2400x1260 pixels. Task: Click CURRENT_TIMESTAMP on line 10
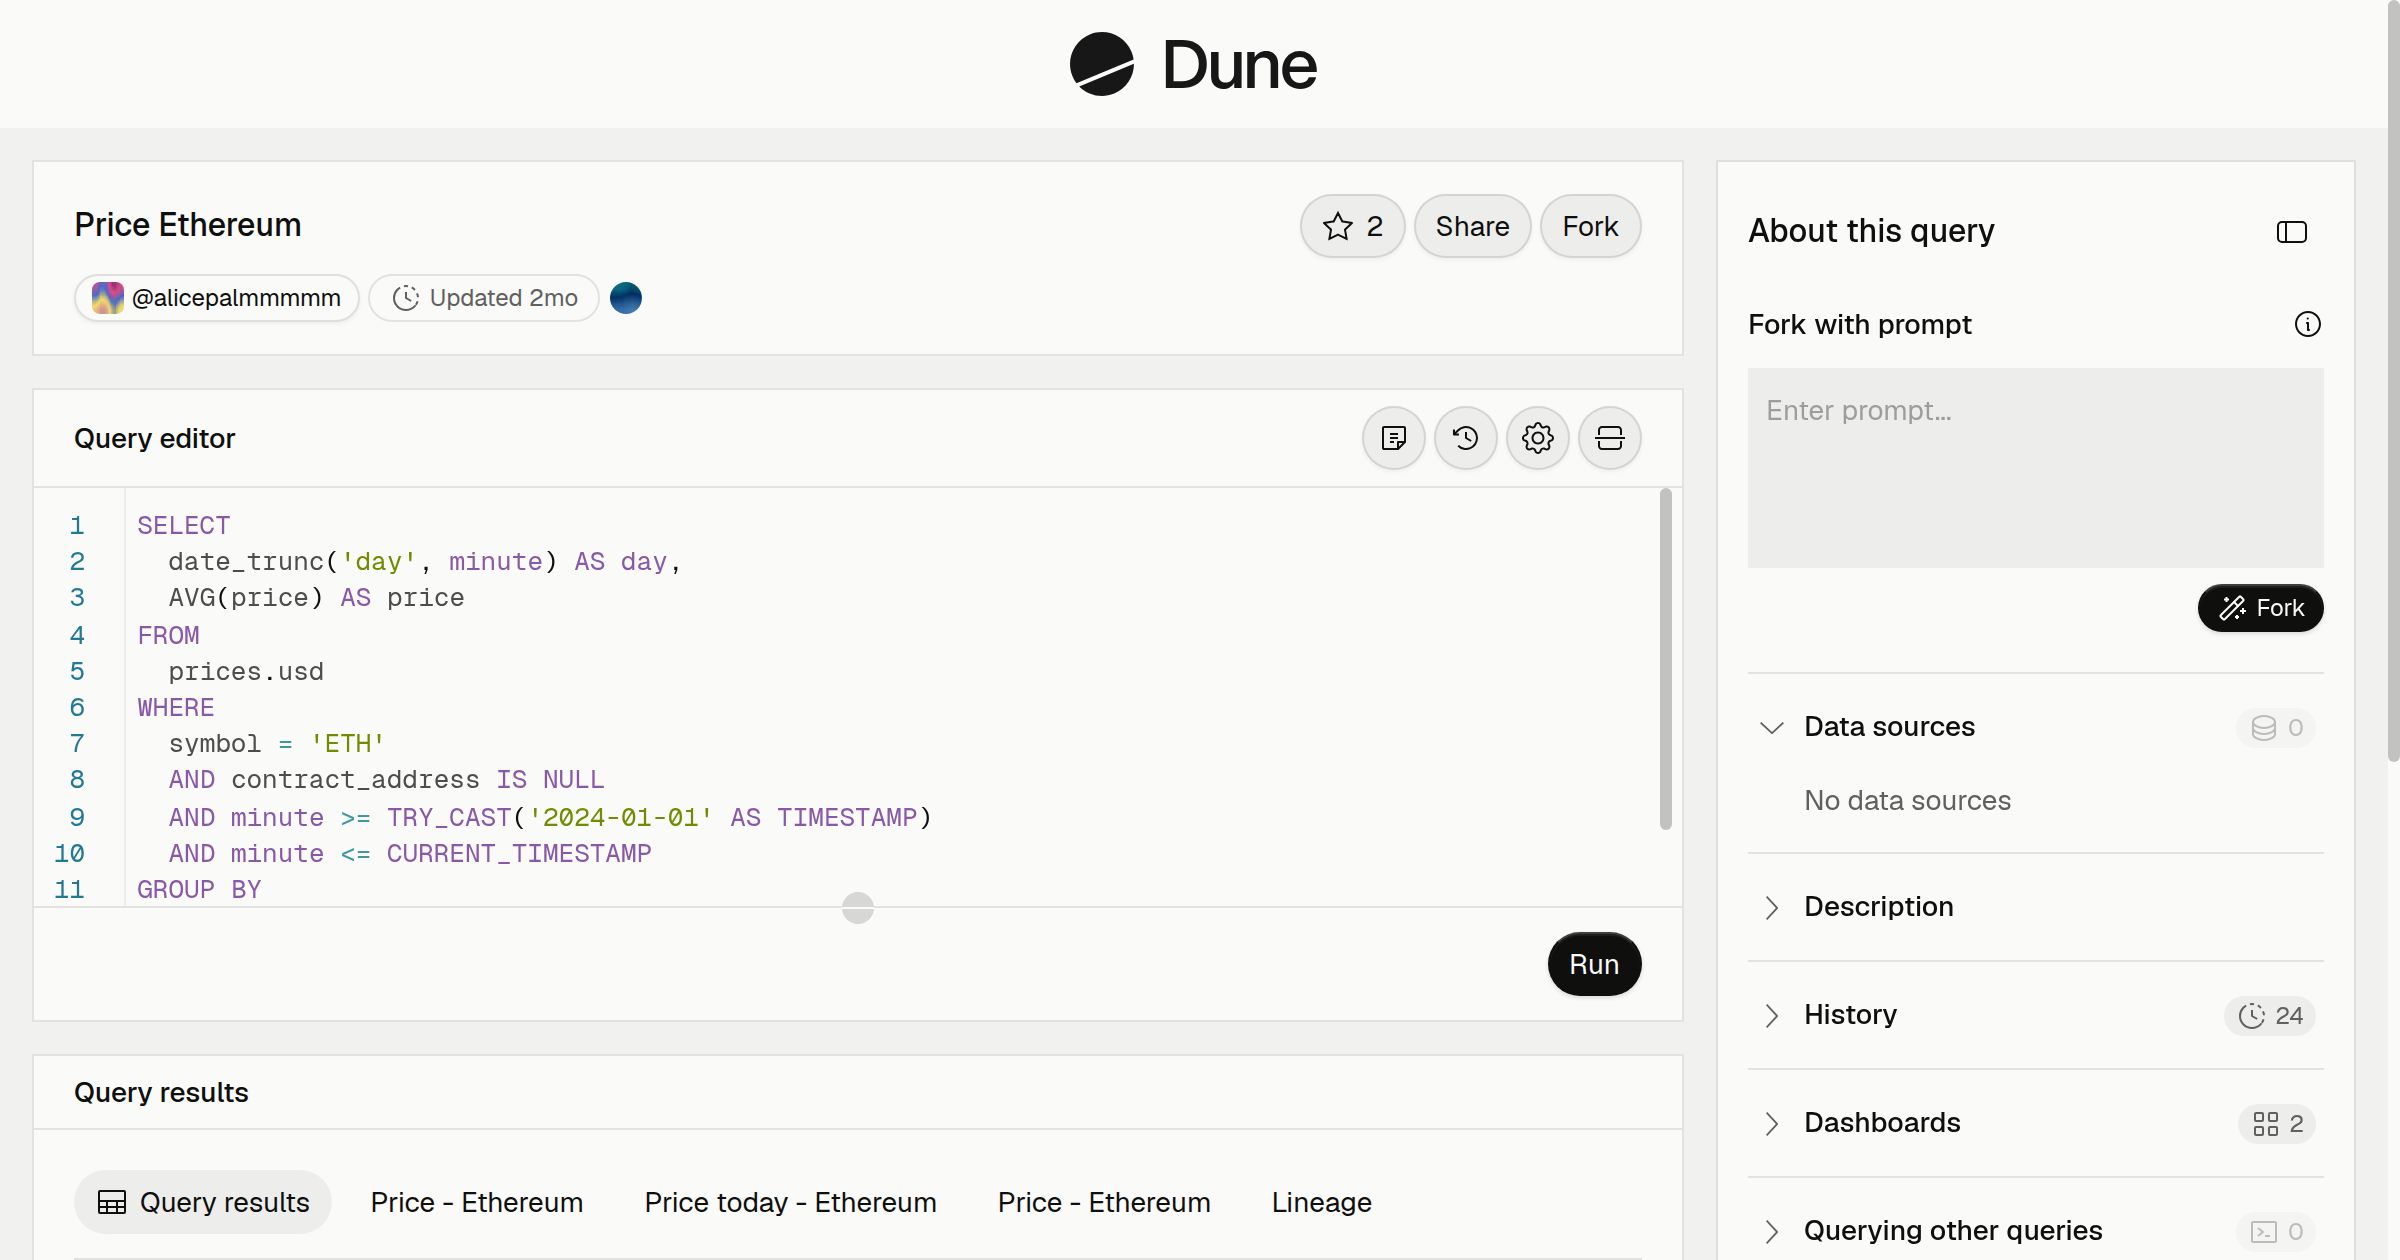tap(519, 854)
